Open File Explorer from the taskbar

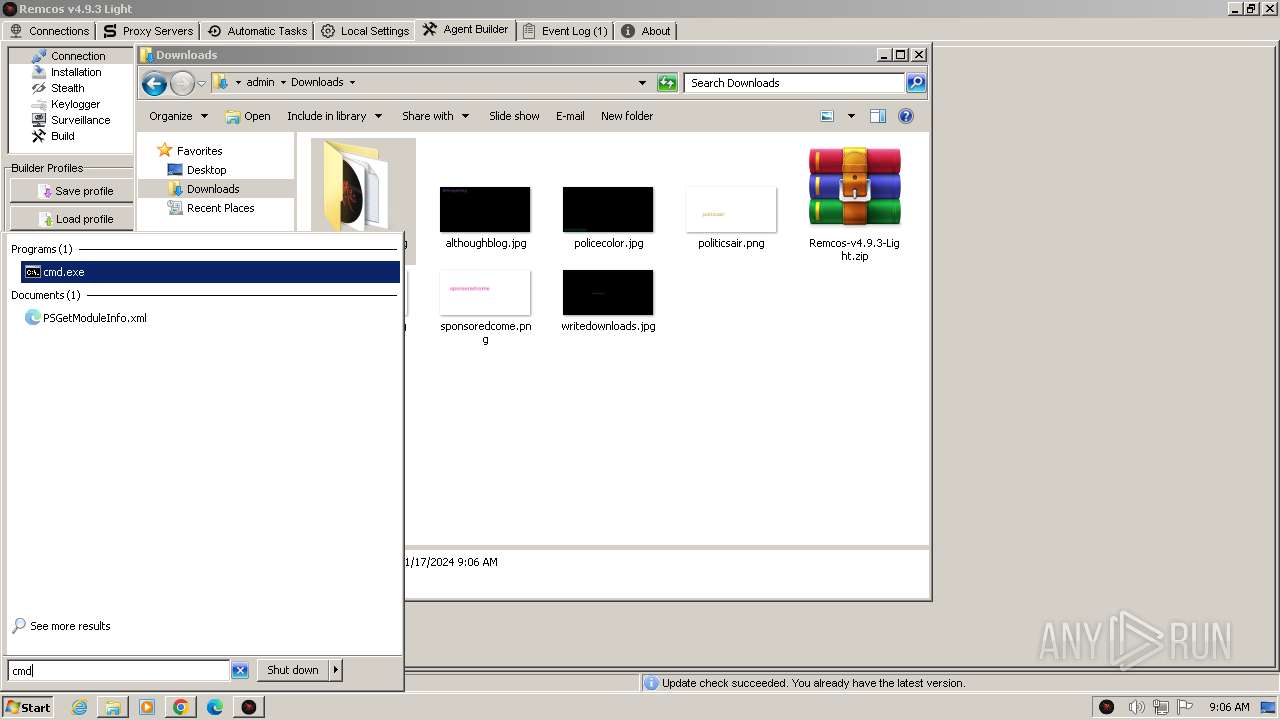pos(113,707)
